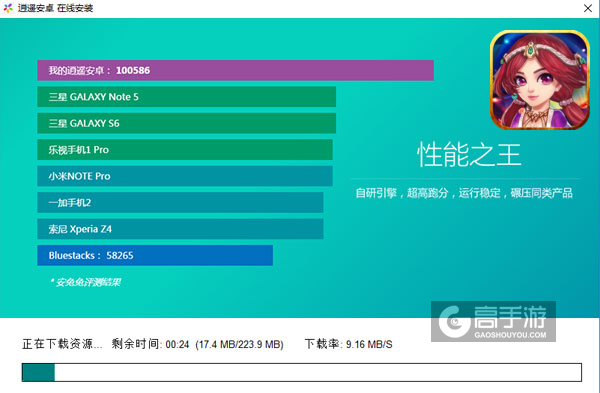Click the 17.4 MB/223.9 MB size readout
Image resolution: width=600 pixels, height=393 pixels.
(x=240, y=344)
